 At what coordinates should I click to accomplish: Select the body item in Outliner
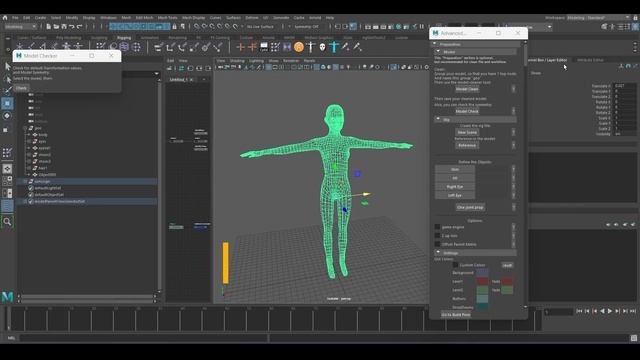click(42, 135)
